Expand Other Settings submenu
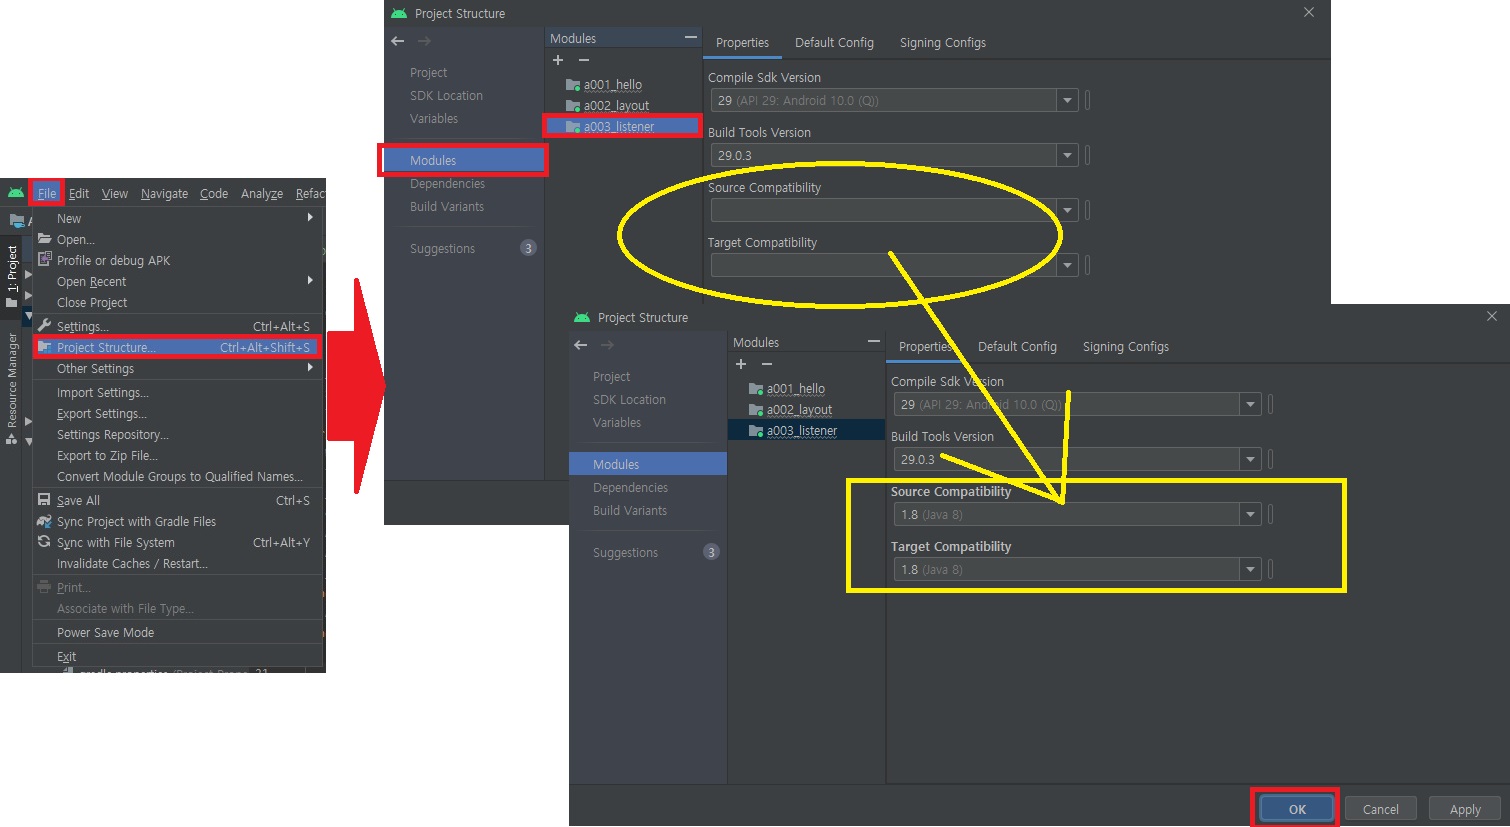The image size is (1510, 827). tap(178, 368)
